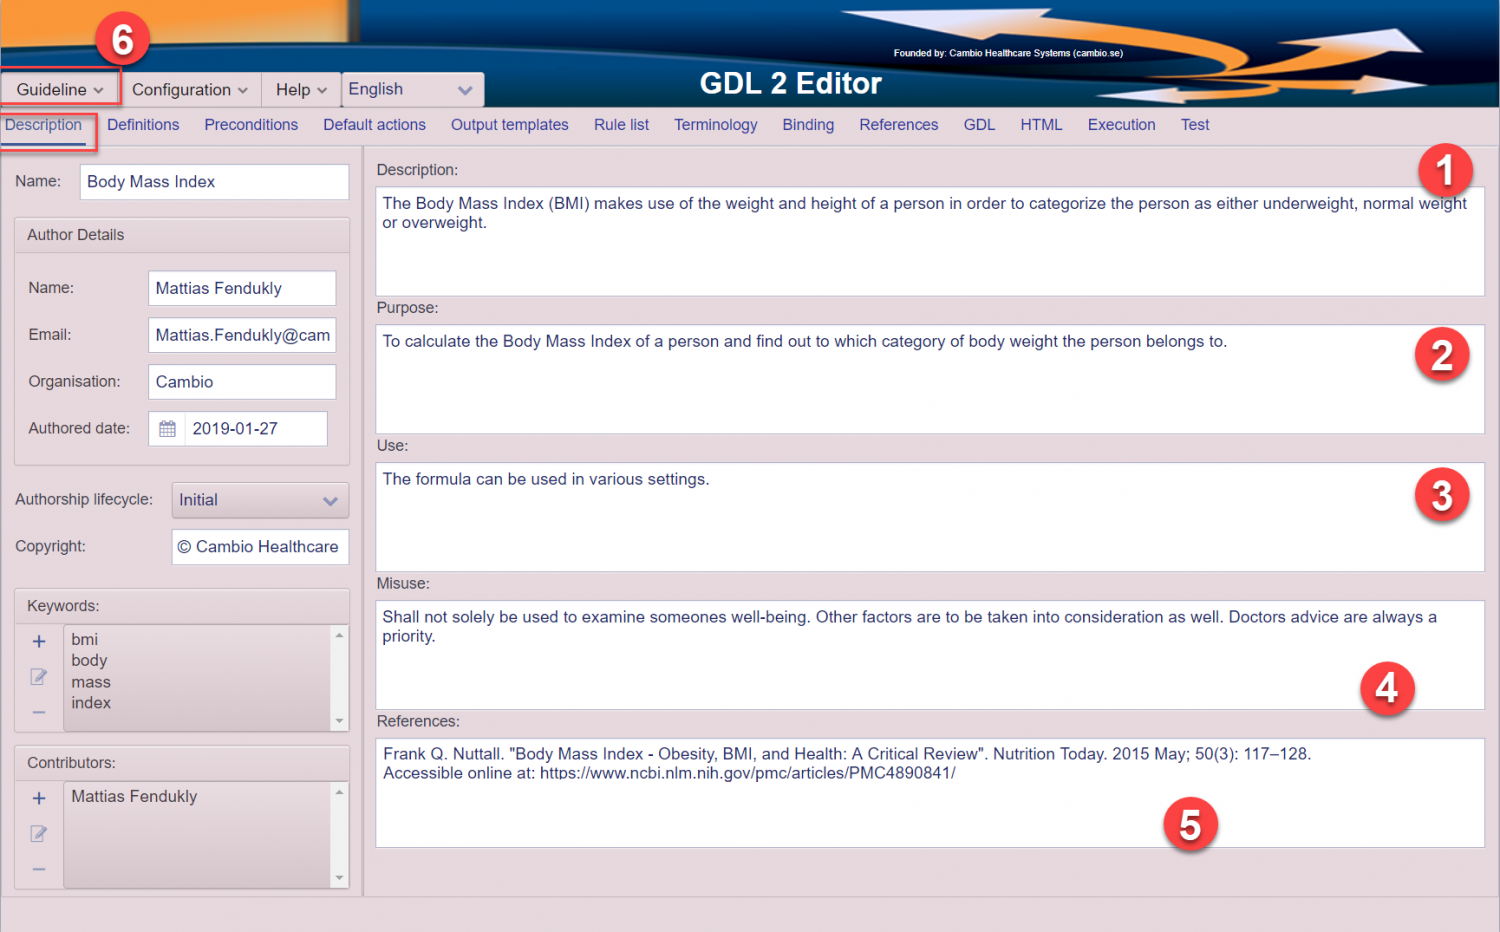Add a new keyword with the plus icon

[38, 641]
